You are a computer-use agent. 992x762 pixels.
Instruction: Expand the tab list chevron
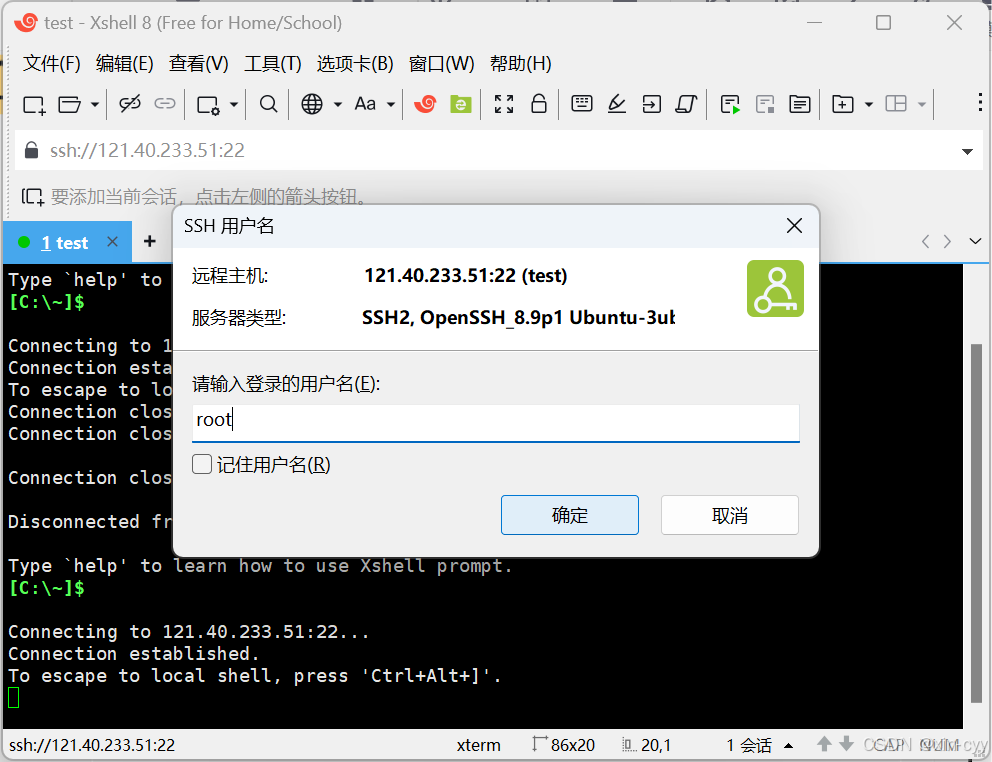pyautogui.click(x=975, y=241)
